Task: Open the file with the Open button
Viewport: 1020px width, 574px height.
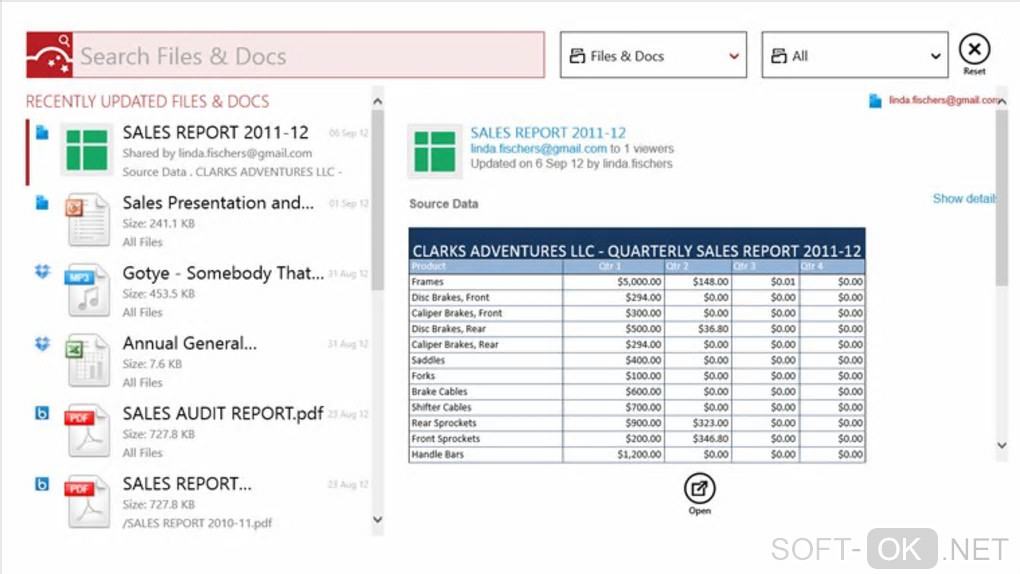Action: [x=699, y=494]
